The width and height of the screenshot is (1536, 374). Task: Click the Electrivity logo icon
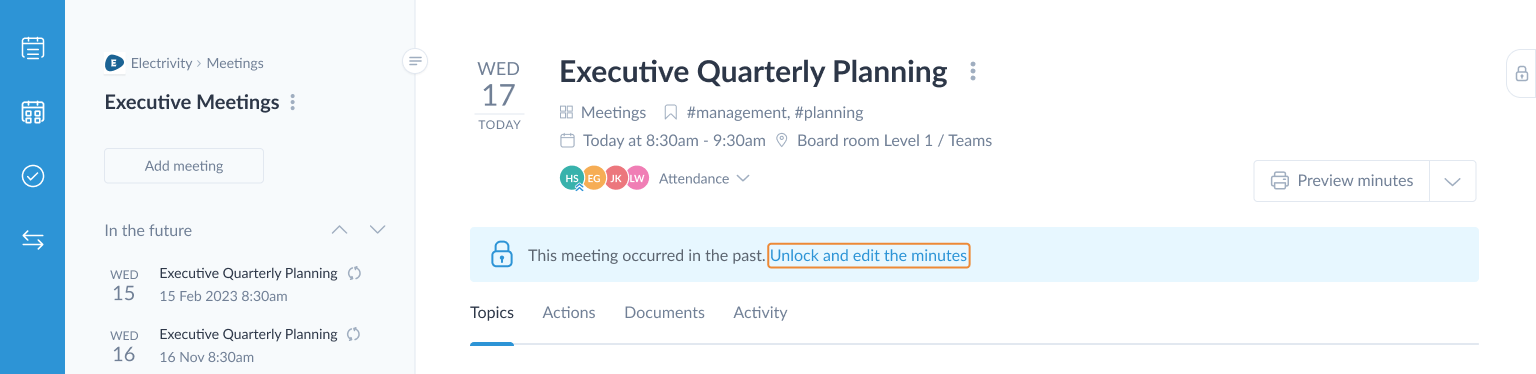click(114, 63)
